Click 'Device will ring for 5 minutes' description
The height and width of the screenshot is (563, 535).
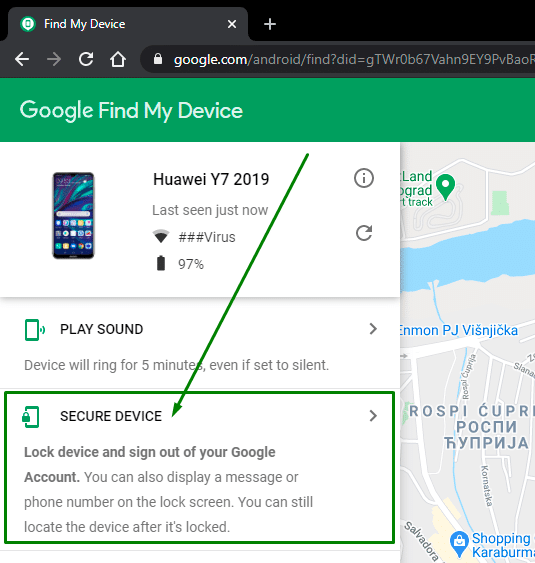coord(176,365)
